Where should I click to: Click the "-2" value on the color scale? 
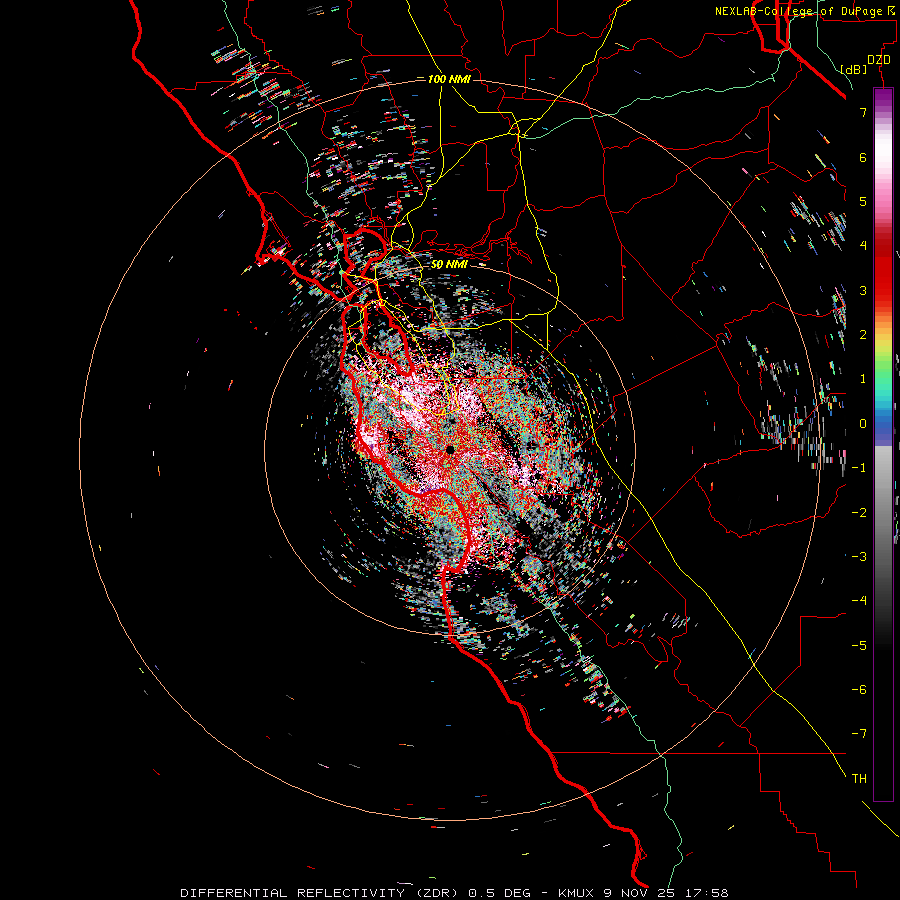[859, 513]
